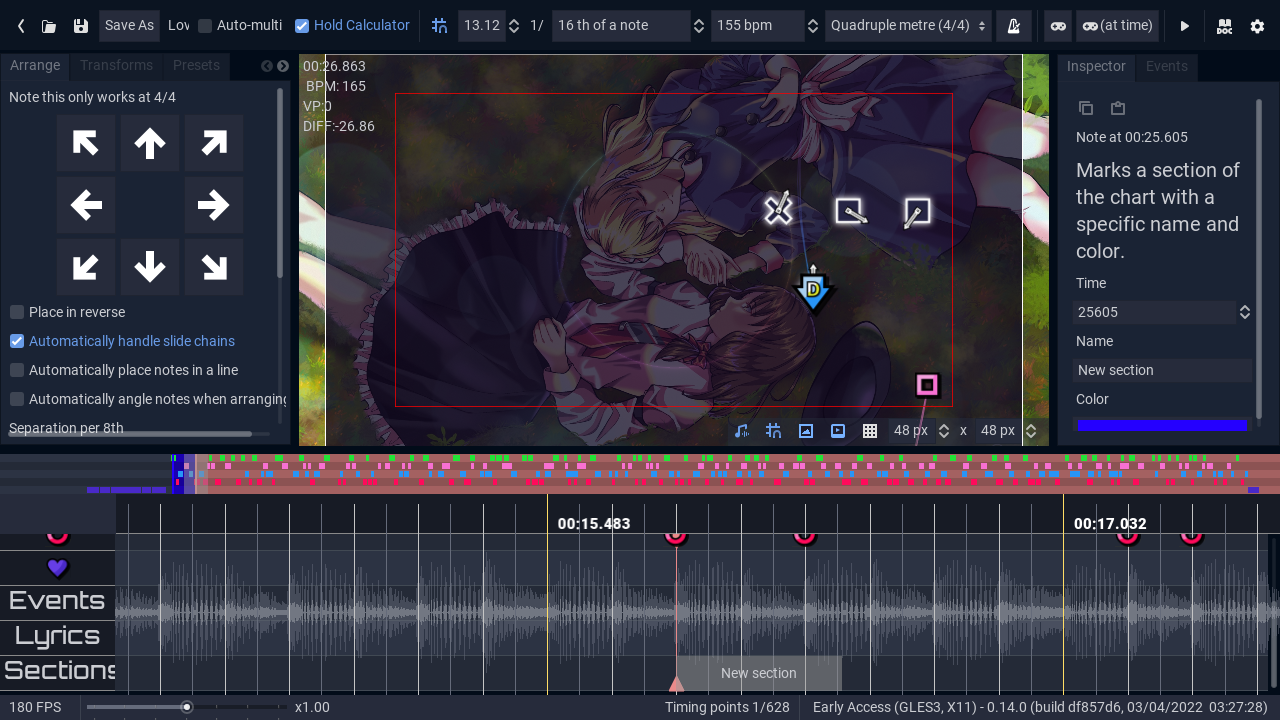Click the down arrow arrange button
The width and height of the screenshot is (1280, 720).
tap(150, 267)
